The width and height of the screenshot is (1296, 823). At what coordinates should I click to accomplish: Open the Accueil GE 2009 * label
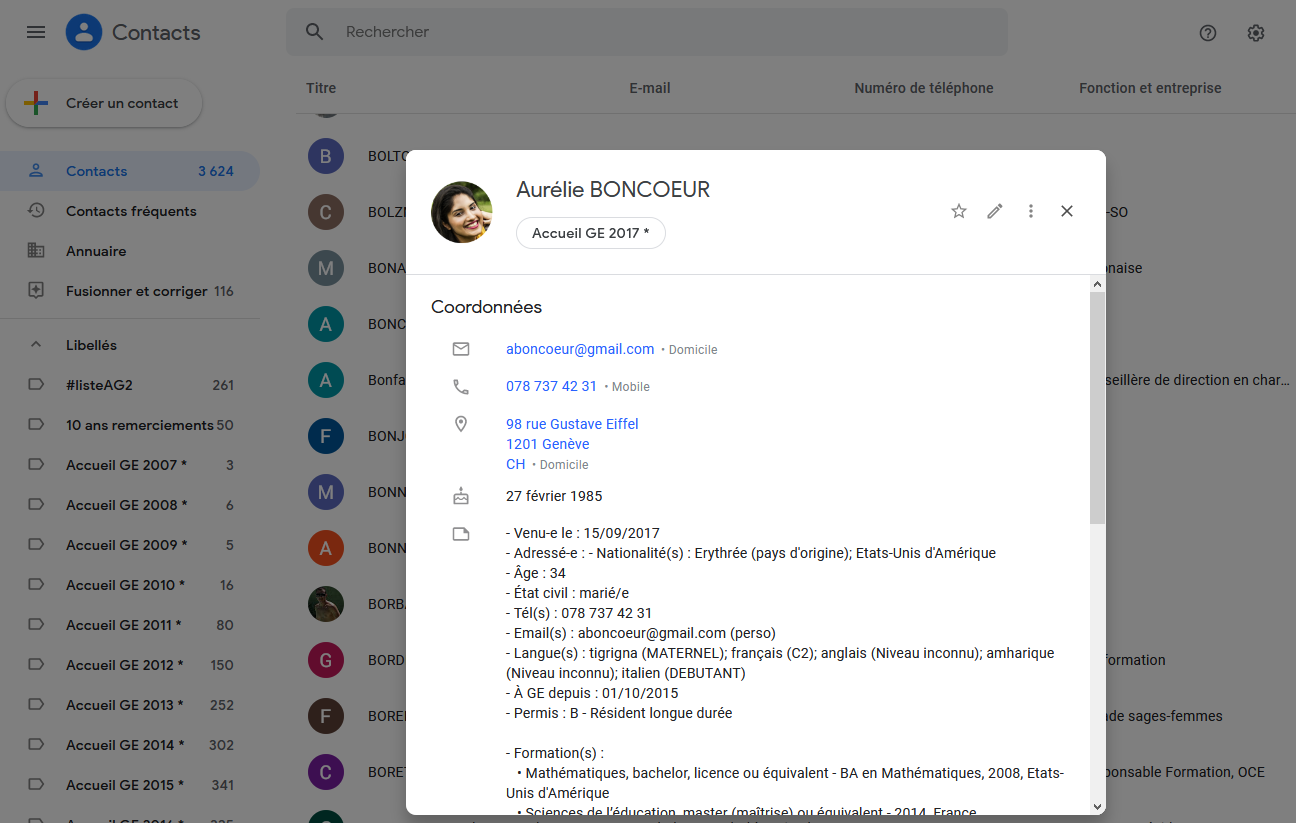[x=130, y=545]
